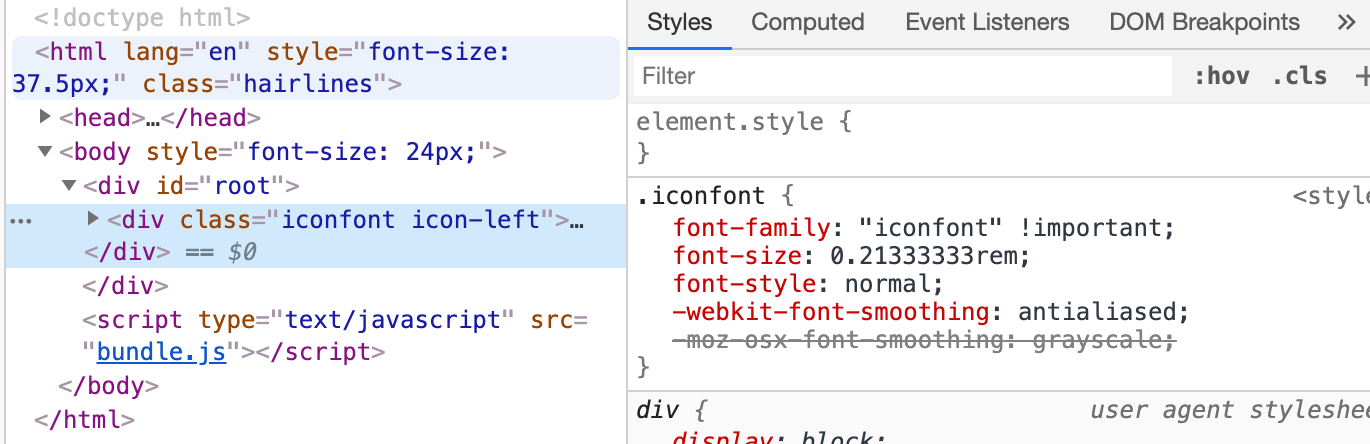This screenshot has width=1370, height=444.
Task: Collapse the body element node
Action: 45,152
